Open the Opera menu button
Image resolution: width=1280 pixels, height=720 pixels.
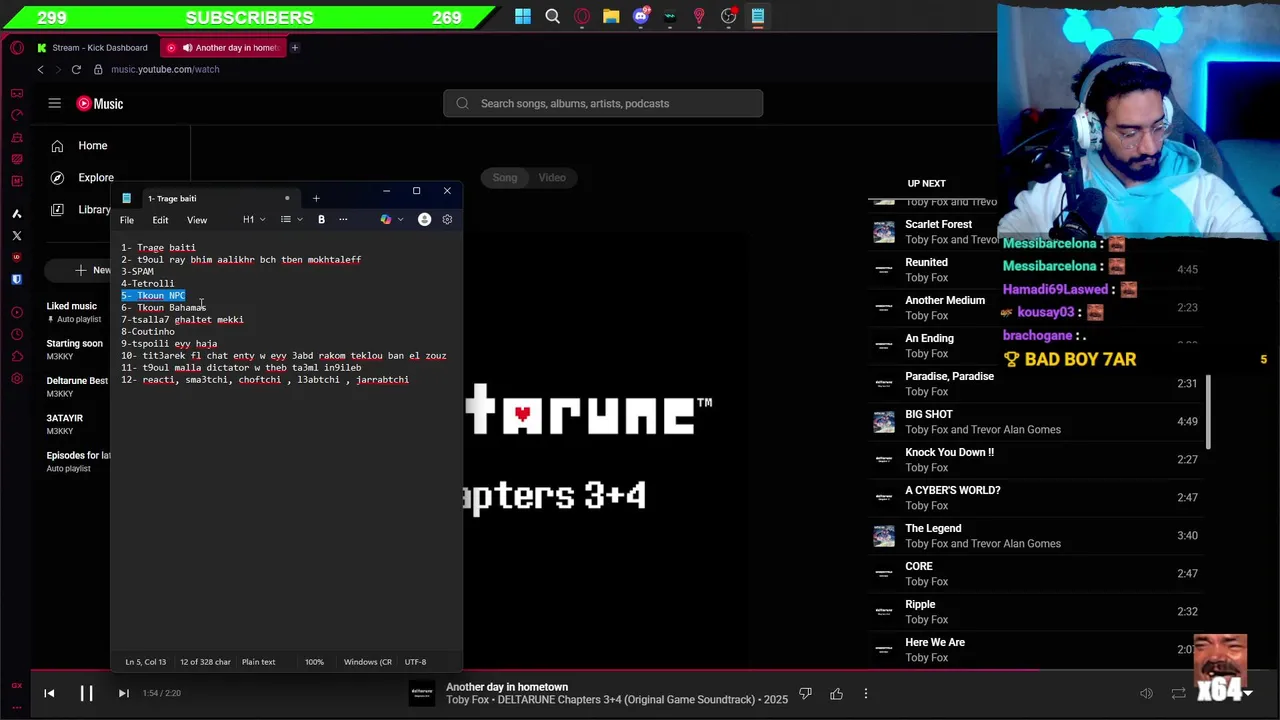pos(17,47)
